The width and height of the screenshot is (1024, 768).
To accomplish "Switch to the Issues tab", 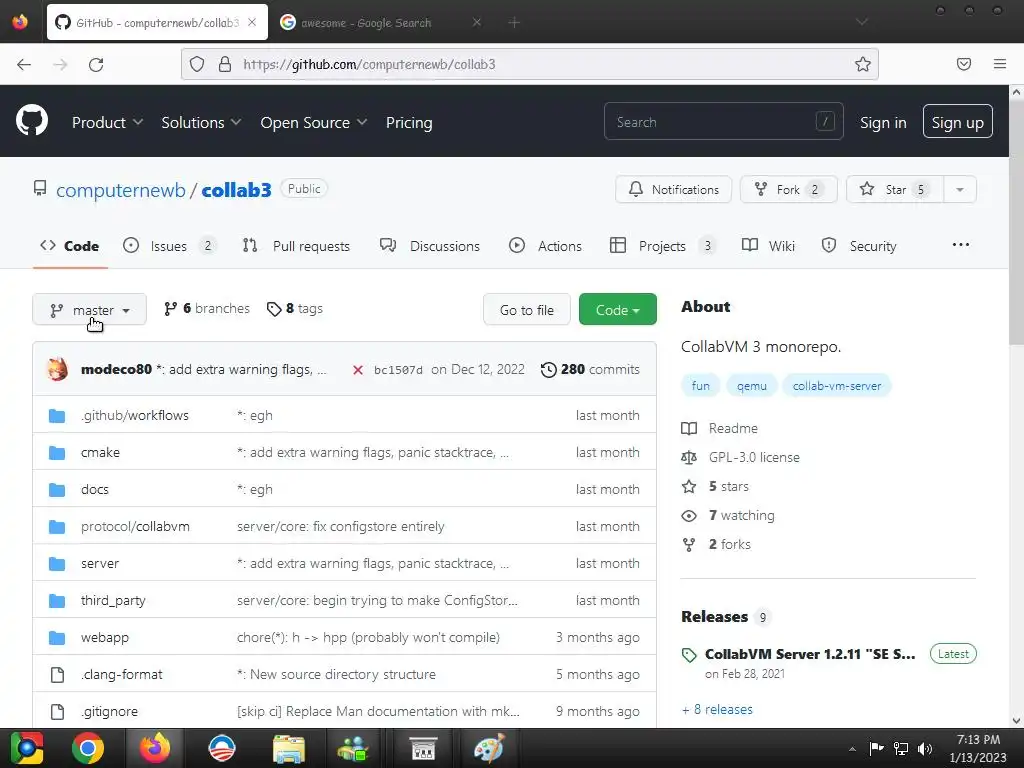I will coord(169,246).
